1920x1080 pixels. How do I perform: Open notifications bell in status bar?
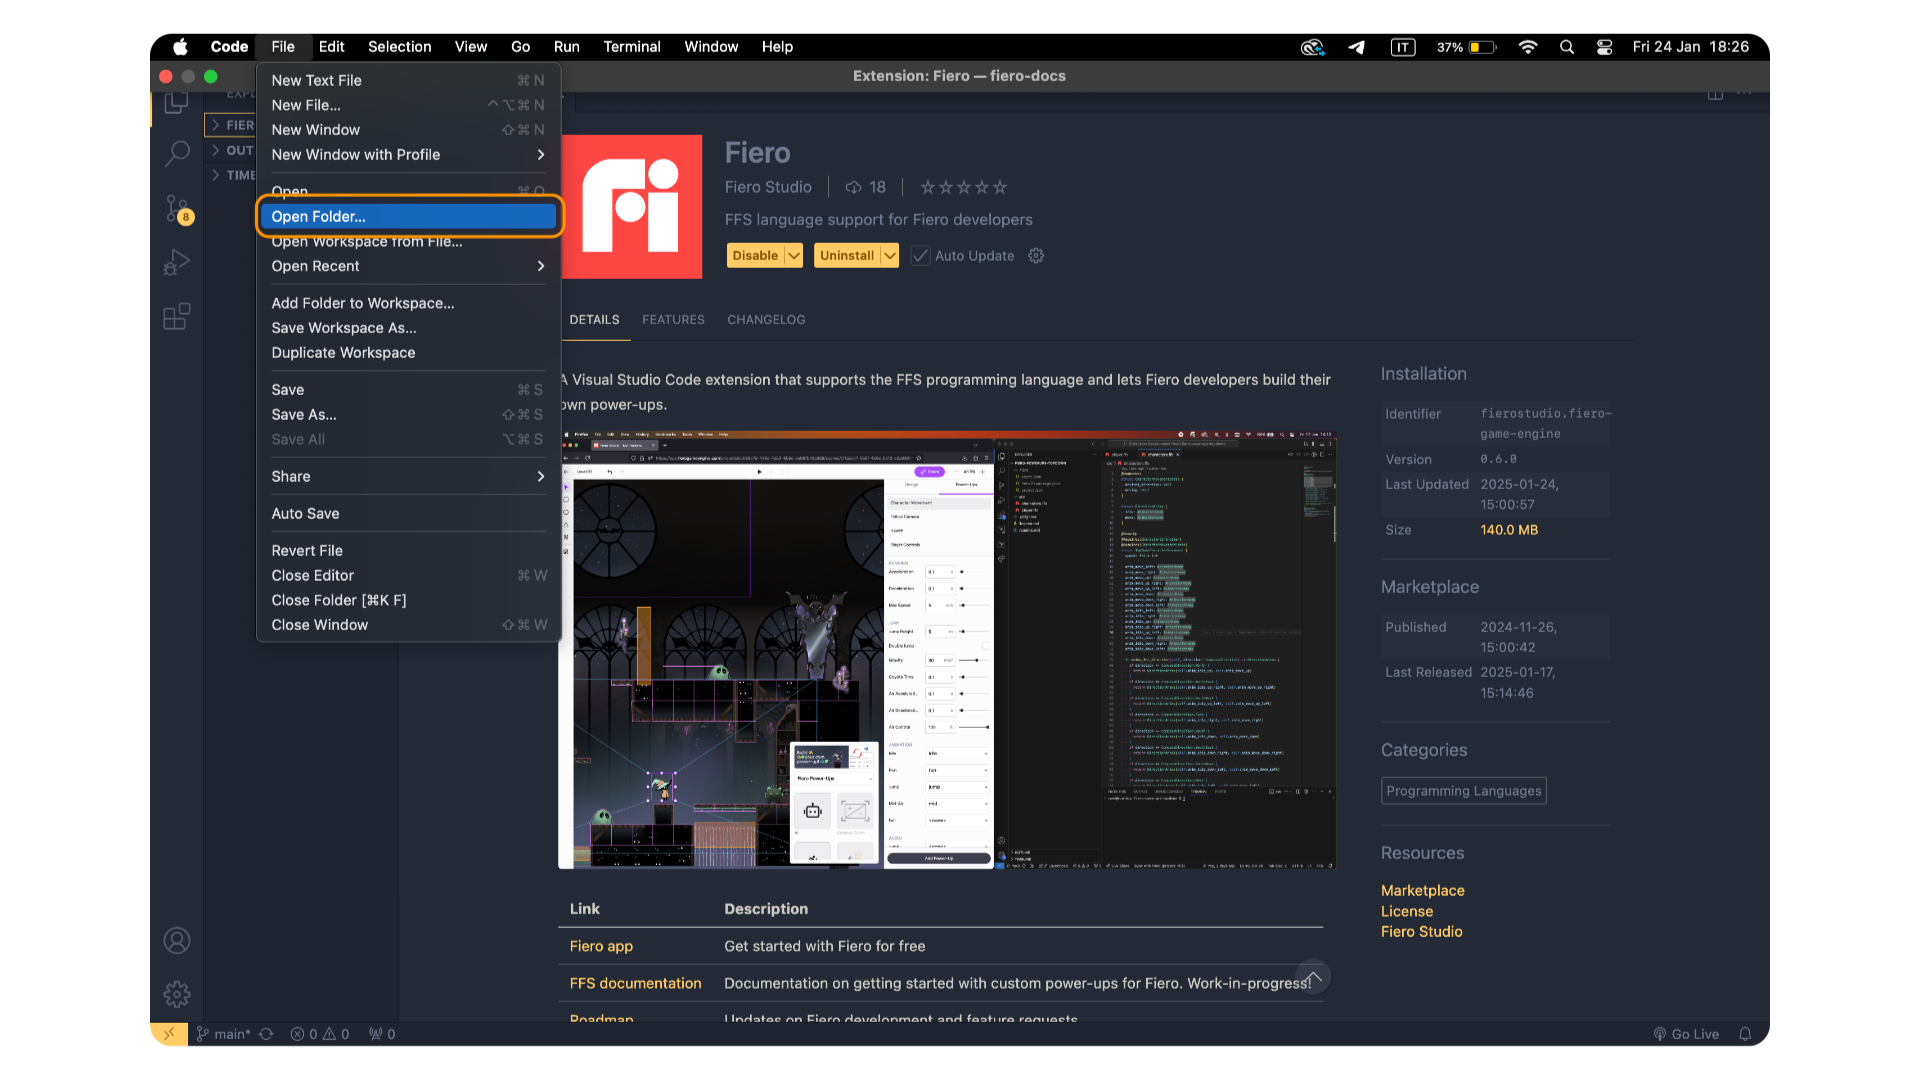point(1745,1034)
